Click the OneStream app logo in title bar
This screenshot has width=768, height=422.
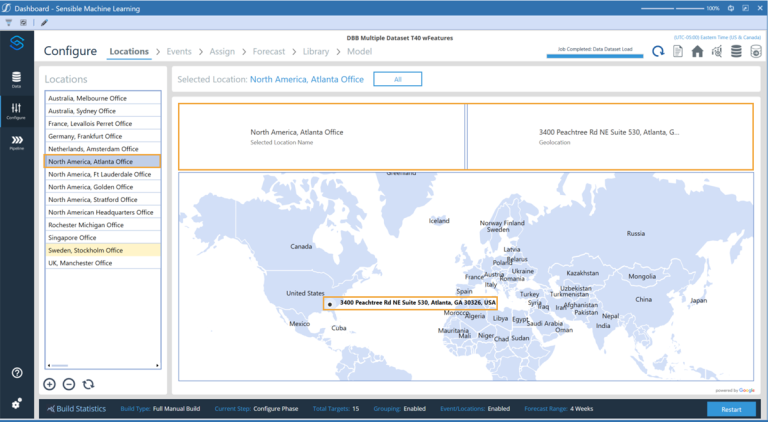pyautogui.click(x=6, y=8)
